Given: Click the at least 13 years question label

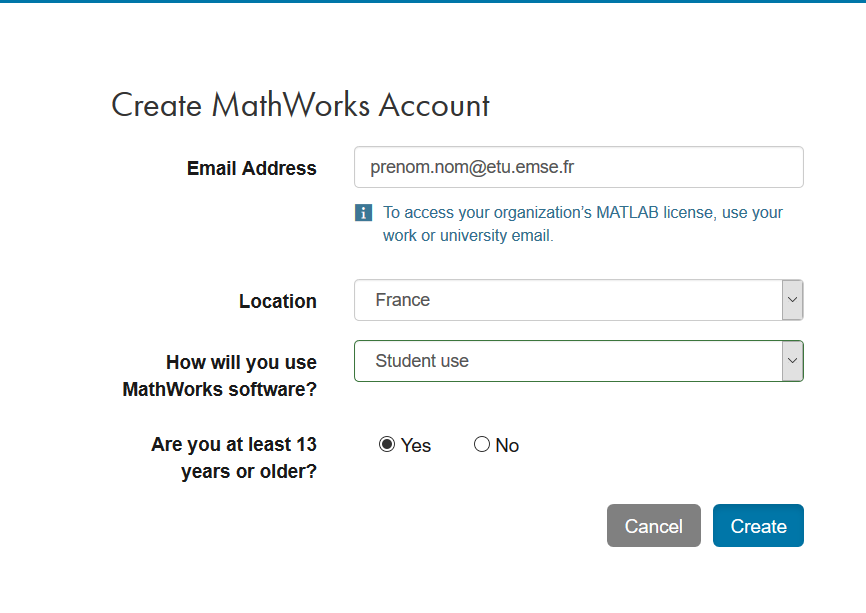Looking at the screenshot, I should click(234, 457).
